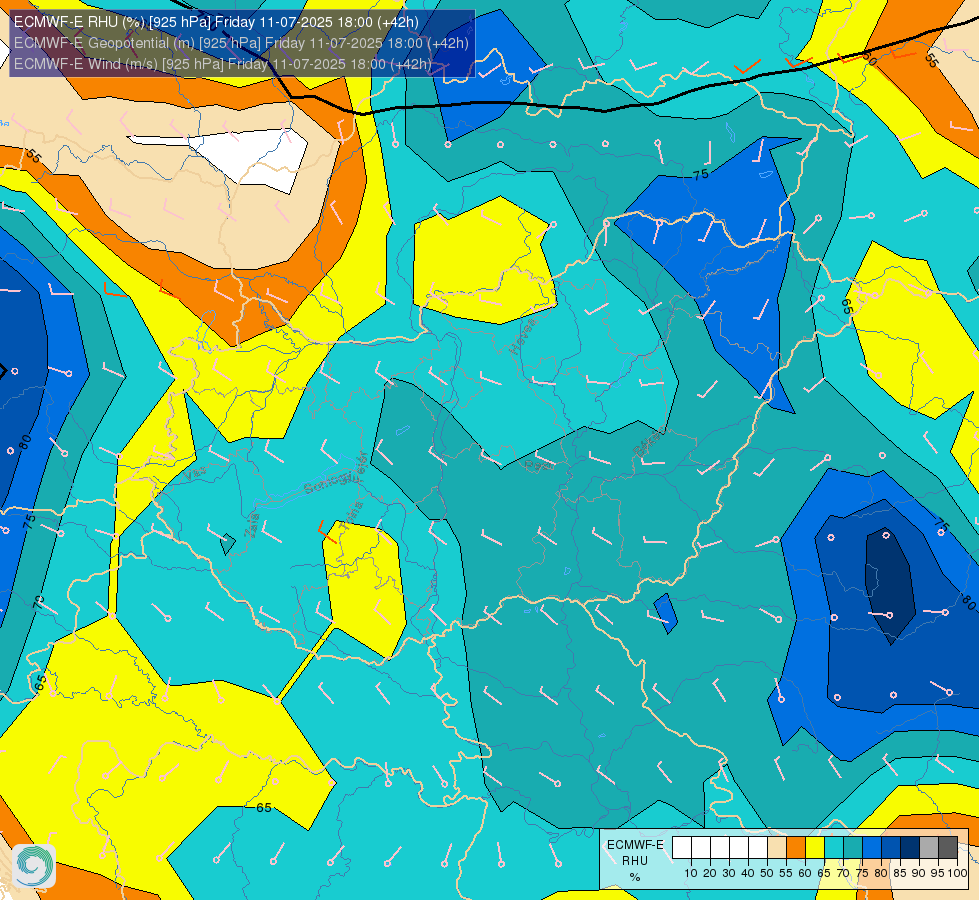This screenshot has height=900, width=979.
Task: Pick the bright blue 75–80 legend swatch
Action: [x=872, y=848]
